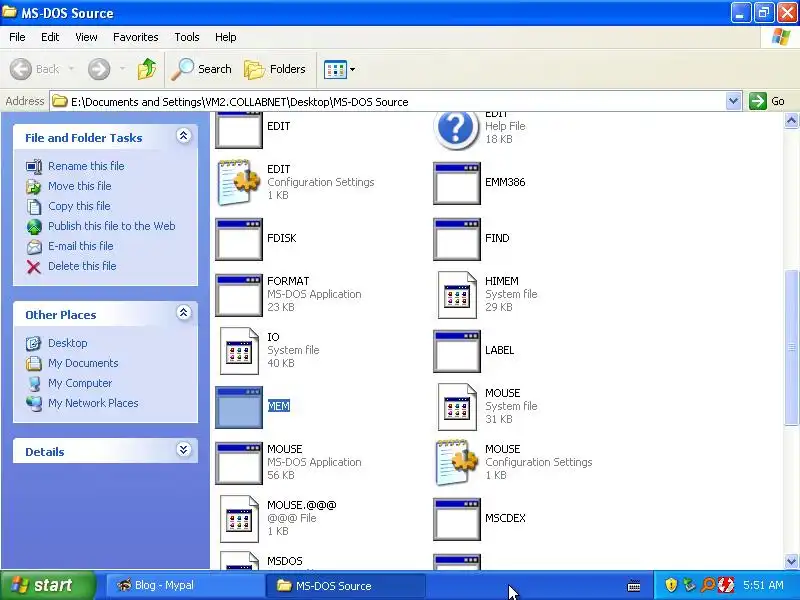Viewport: 800px width, 600px height.
Task: Open the Favorites menu
Action: click(136, 37)
